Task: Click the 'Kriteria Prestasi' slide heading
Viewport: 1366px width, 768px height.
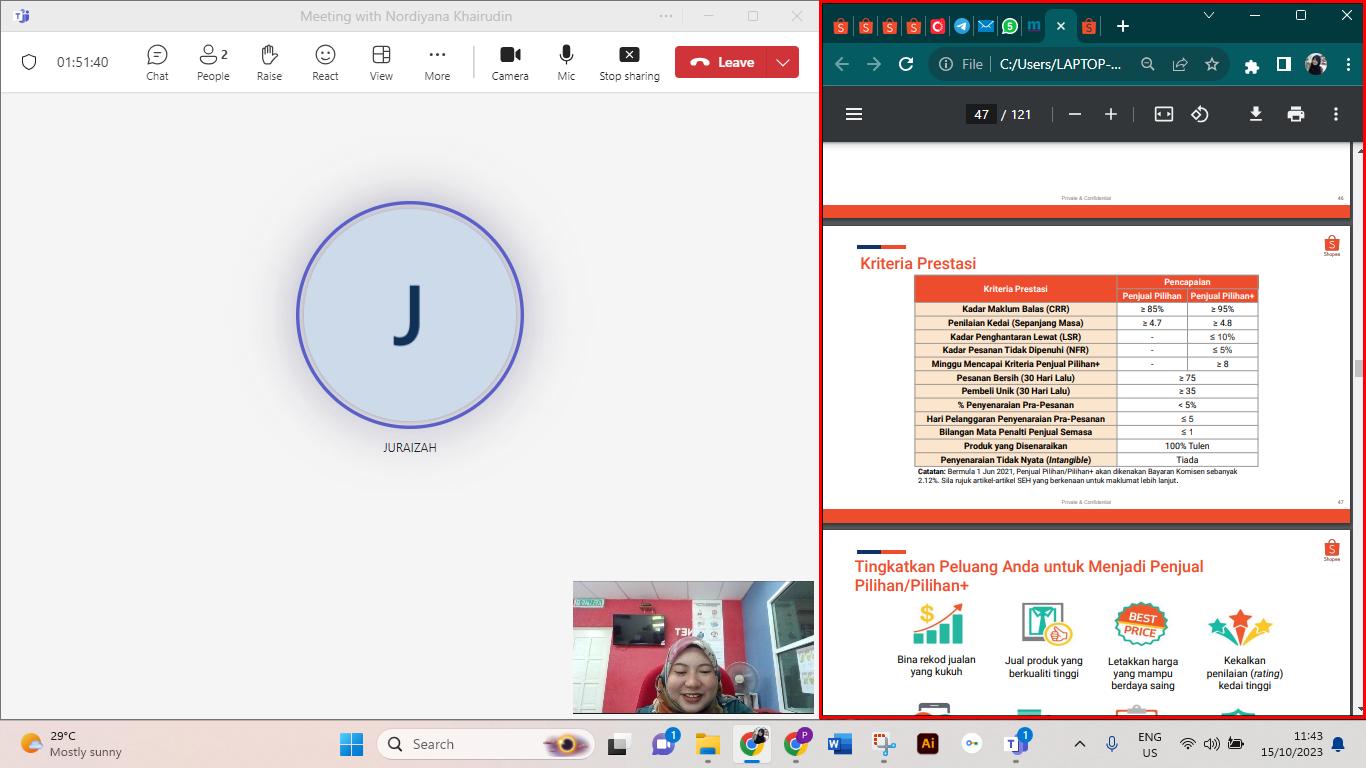Action: [x=918, y=264]
